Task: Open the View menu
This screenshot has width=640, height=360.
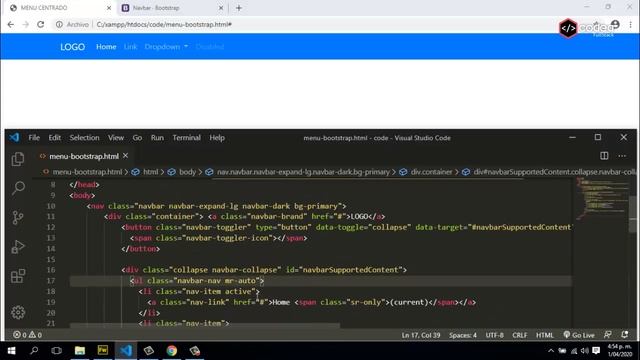Action: click(116, 138)
